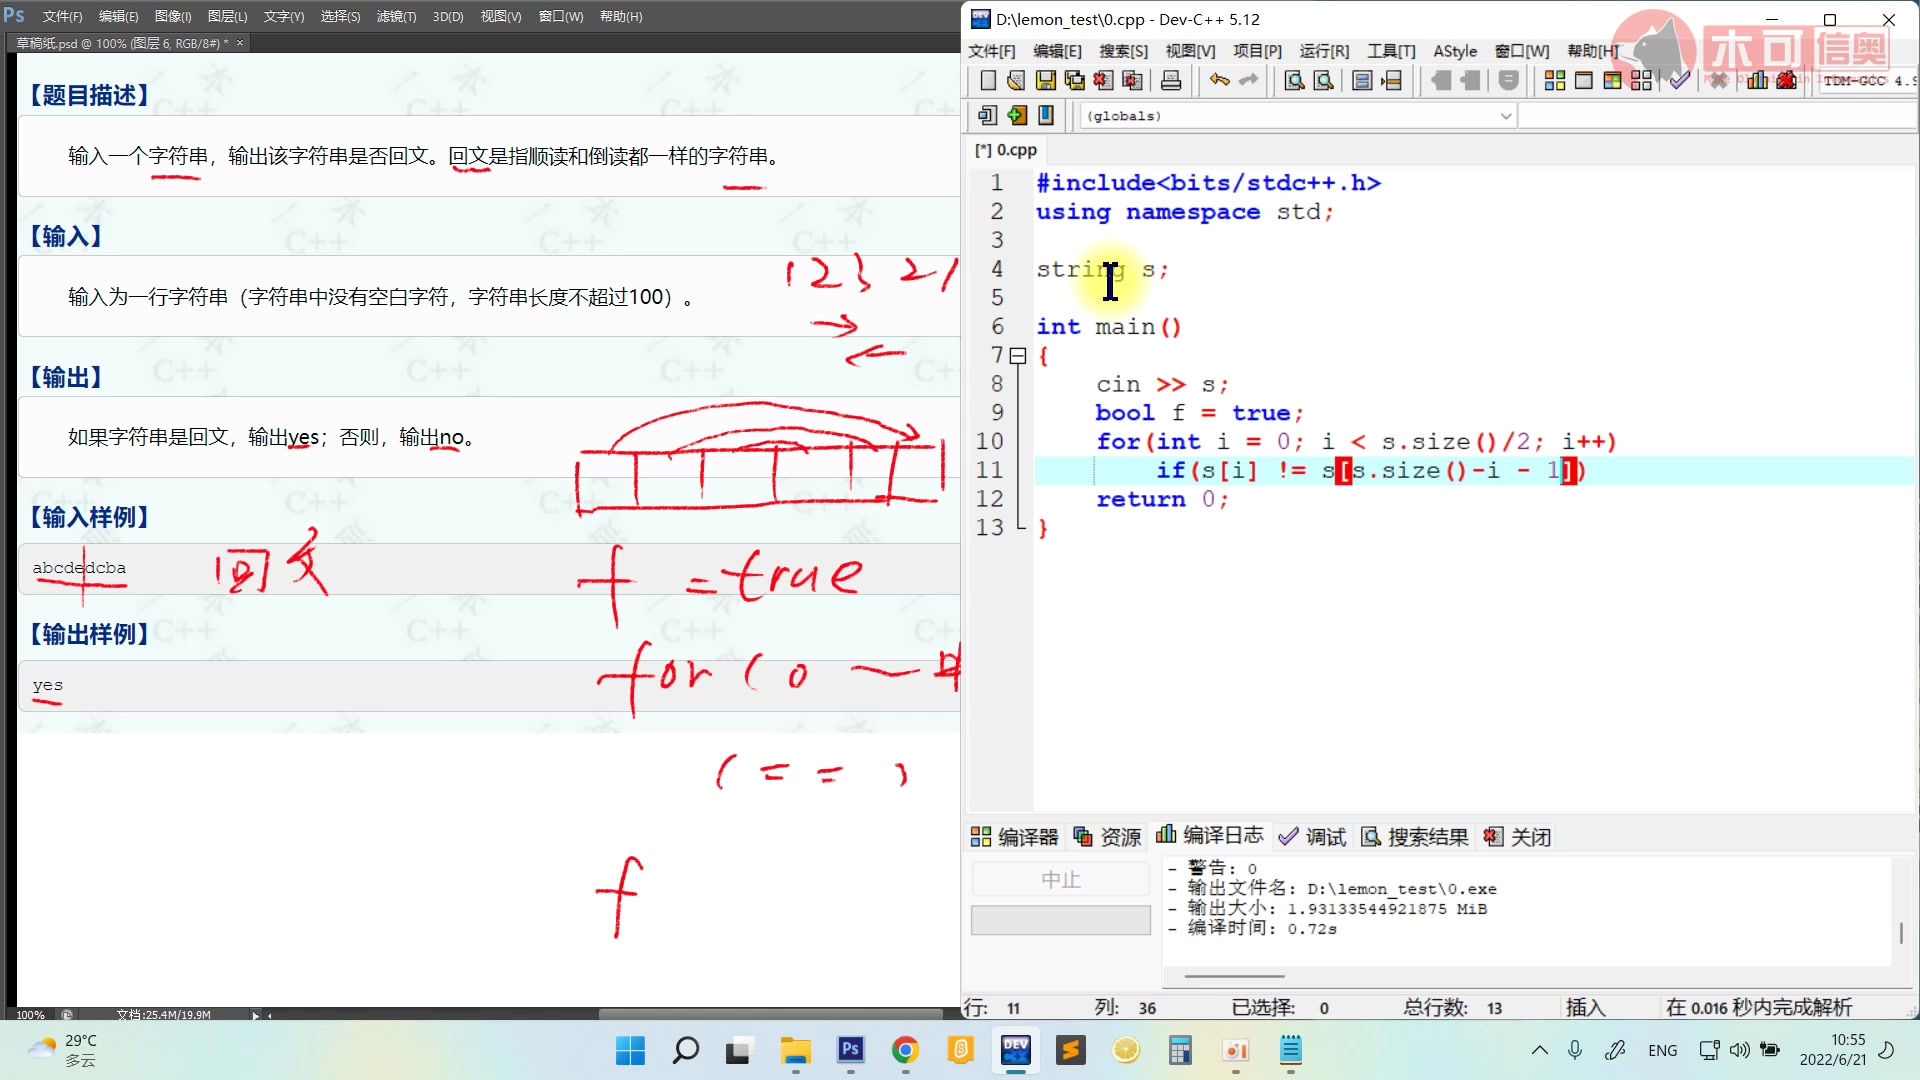Click the Debug checkmark icon
Image resolution: width=1920 pixels, height=1080 pixels.
tap(1679, 81)
